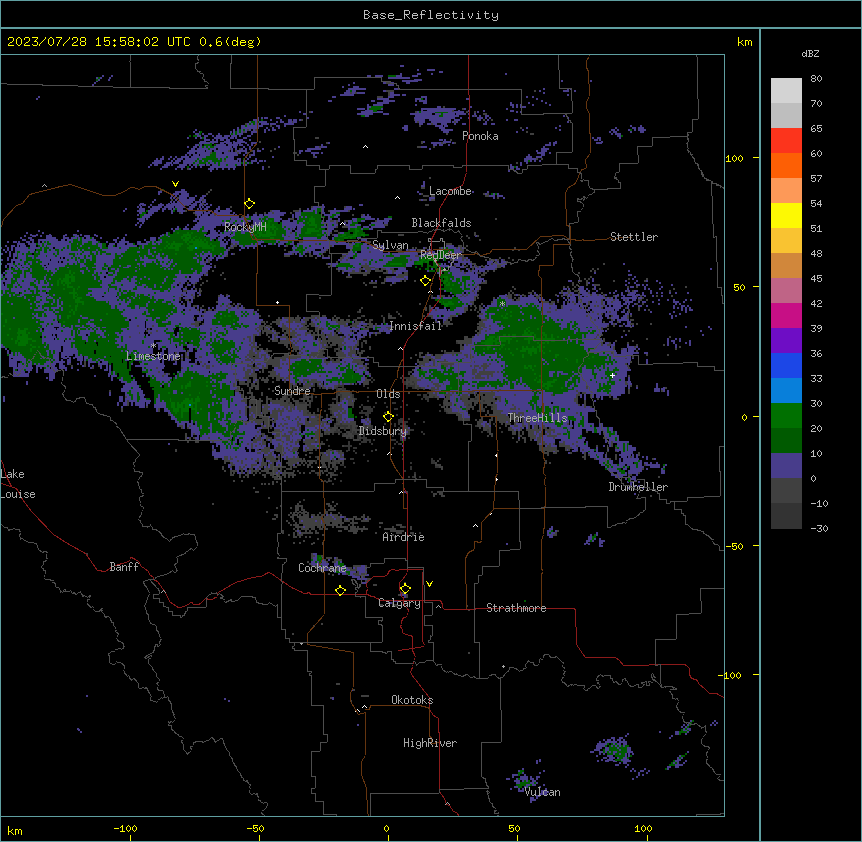This screenshot has width=862, height=842.
Task: Click the small echo cluster east of Vulcan
Action: [615, 751]
